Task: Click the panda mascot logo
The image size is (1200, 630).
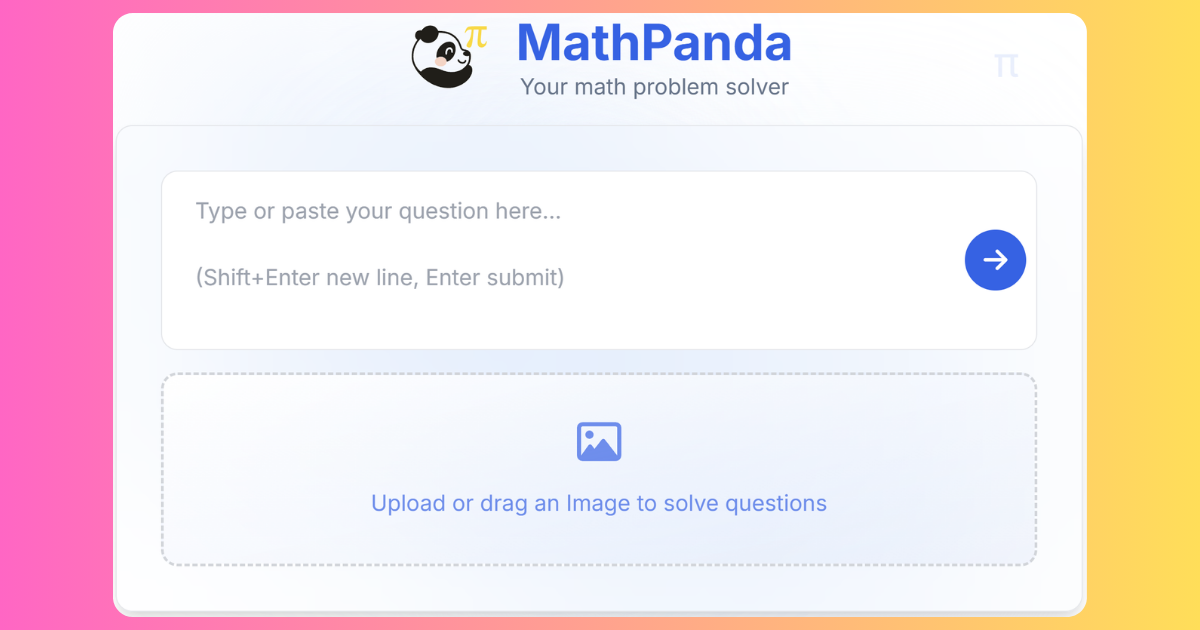Action: [x=441, y=57]
